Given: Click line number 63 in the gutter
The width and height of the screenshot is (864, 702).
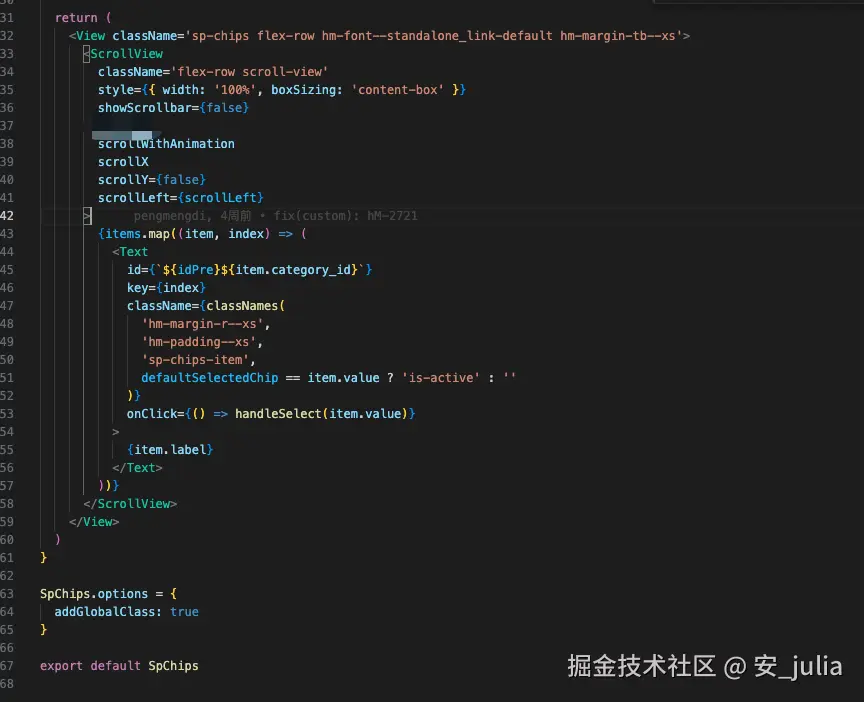Looking at the screenshot, I should (x=7, y=593).
